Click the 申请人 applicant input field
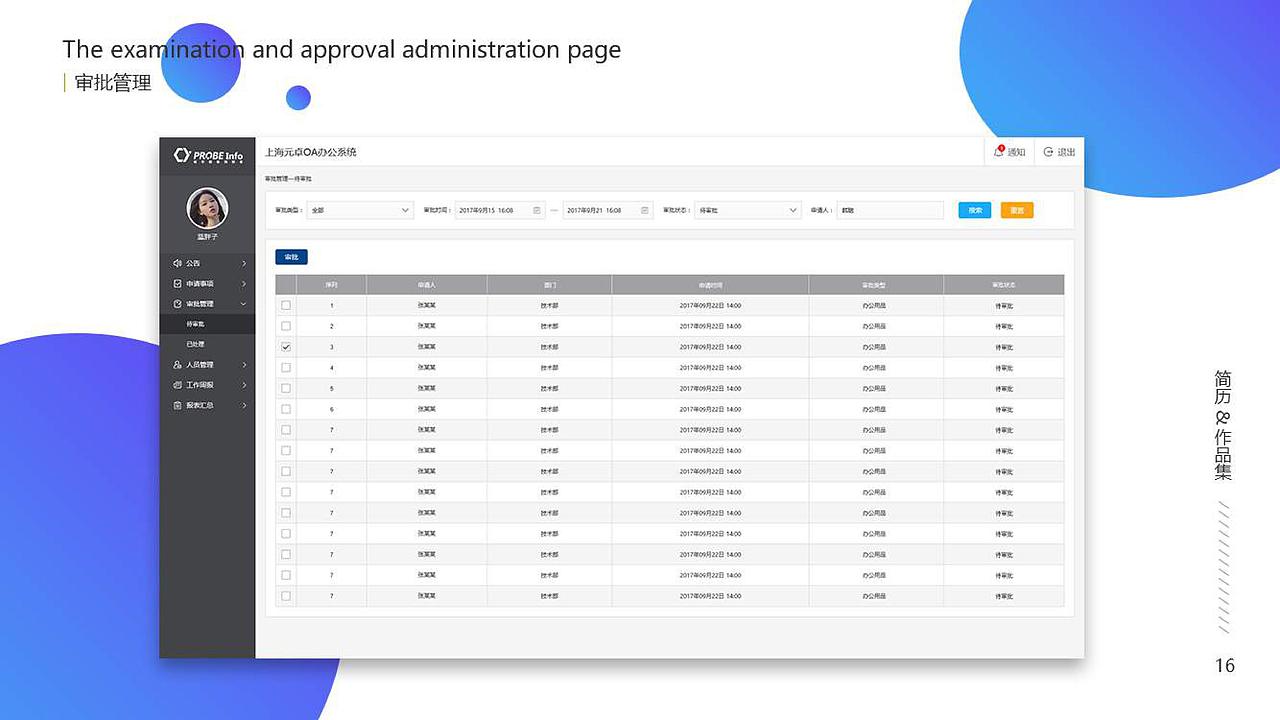1280x720 pixels. pos(890,210)
